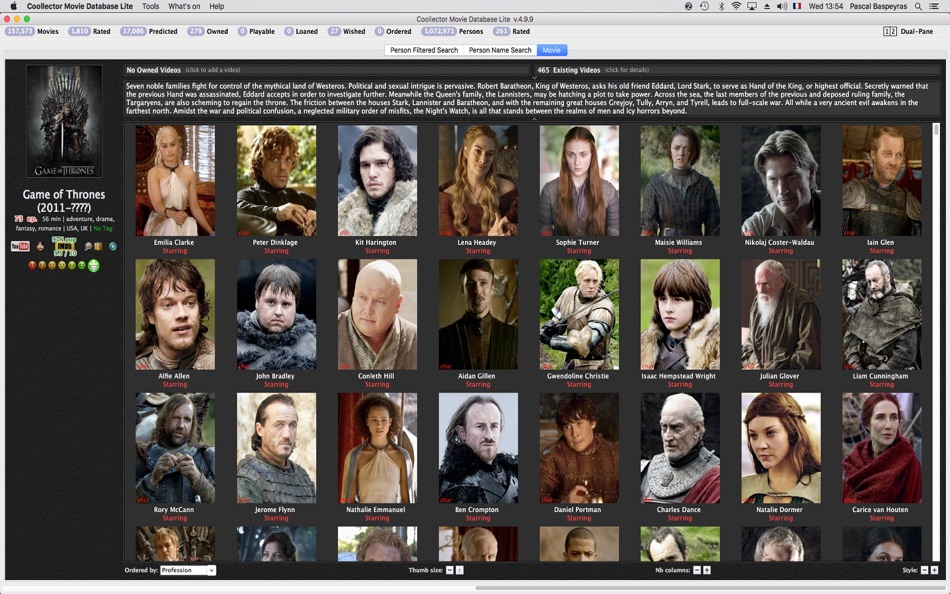The height and width of the screenshot is (594, 950).
Task: Open the What's on menu
Action: coord(184,6)
